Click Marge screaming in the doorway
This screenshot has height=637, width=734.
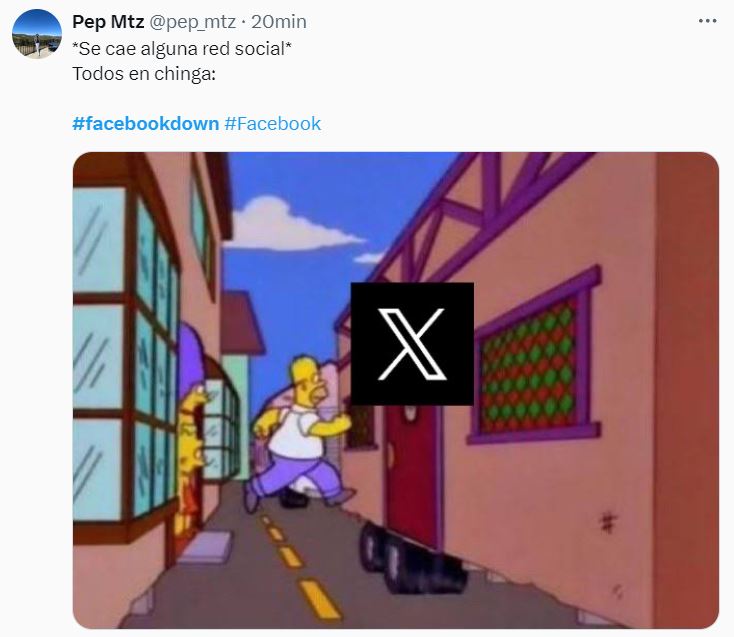click(x=192, y=431)
